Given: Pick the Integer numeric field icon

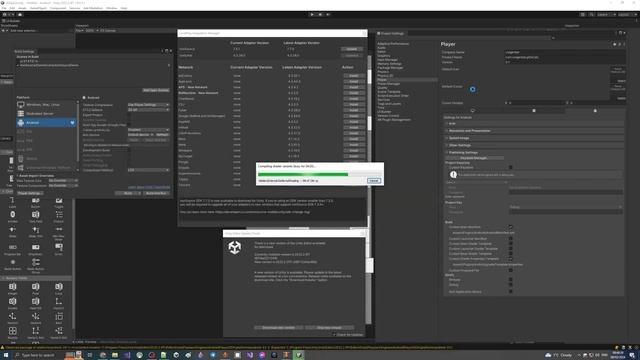Looking at the screenshot, I should tap(13, 287).
